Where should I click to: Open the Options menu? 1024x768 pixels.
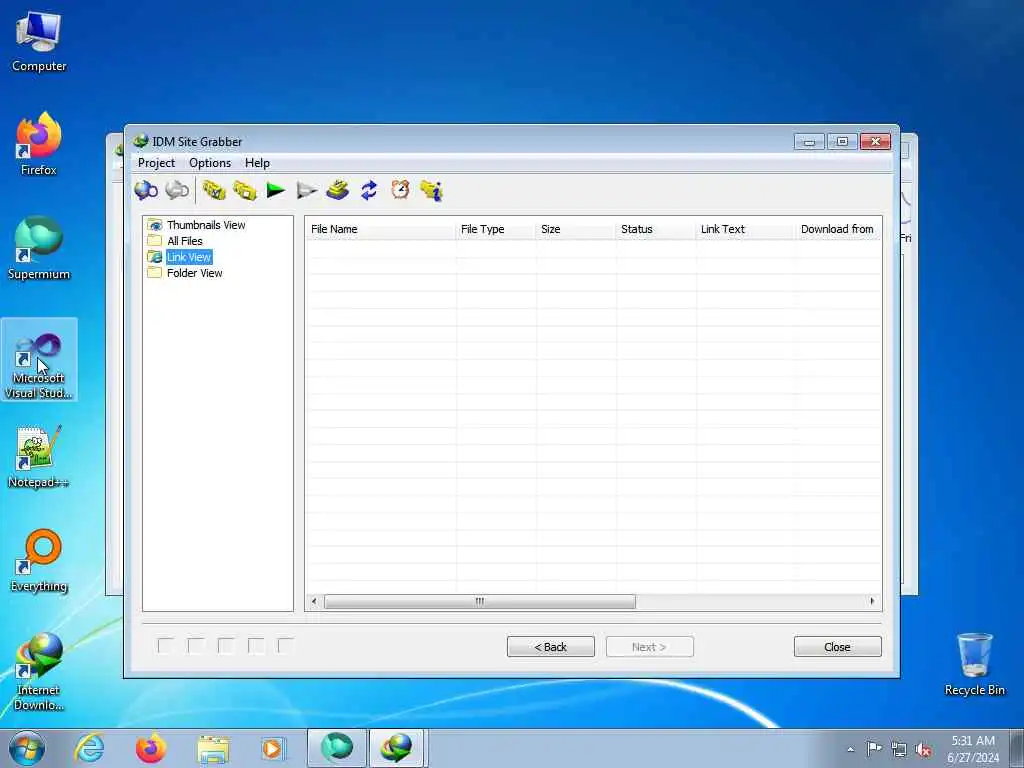(x=210, y=163)
